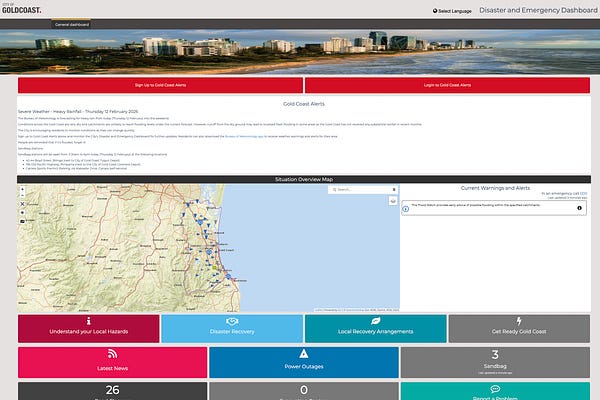Click the Gold Coast skyline banner image
Viewport: 600px width, 400px height.
click(300, 52)
